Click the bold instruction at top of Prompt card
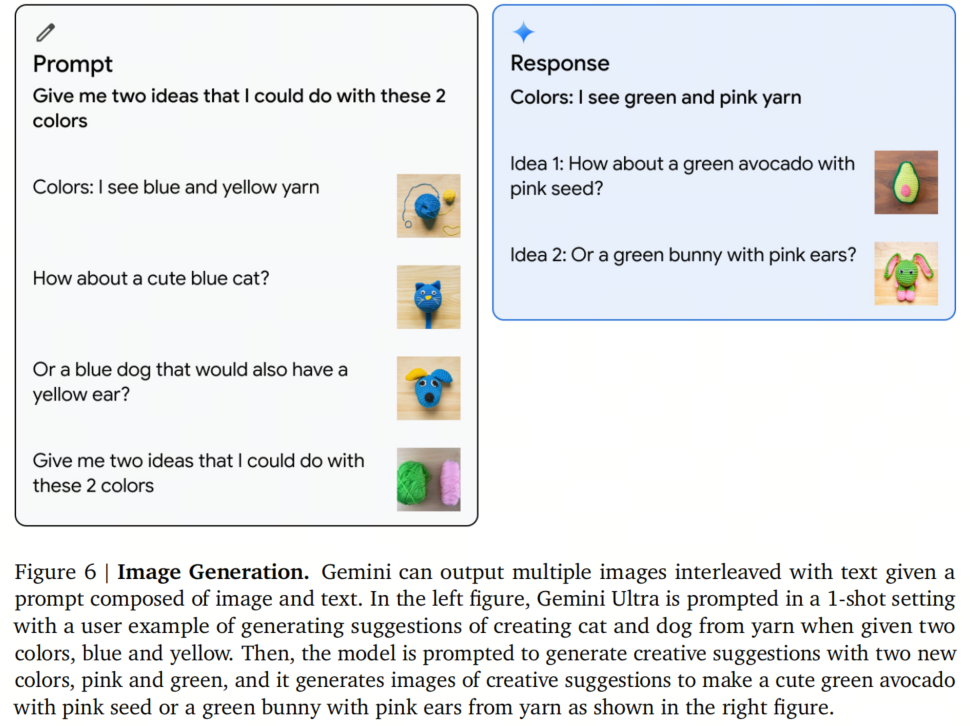Viewport: 970px width, 726px height. (x=239, y=108)
